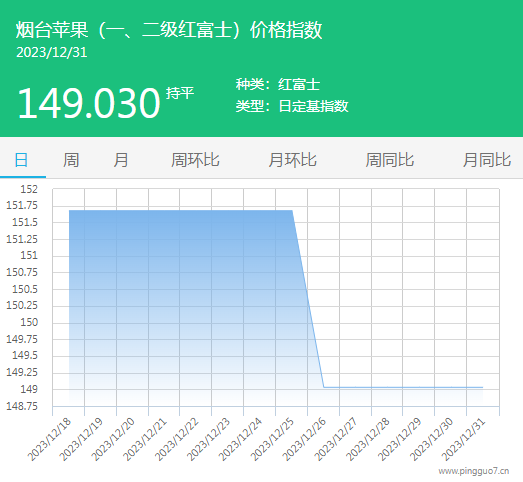Click the 152 y-axis label
This screenshot has width=523, height=482.
(x=29, y=189)
